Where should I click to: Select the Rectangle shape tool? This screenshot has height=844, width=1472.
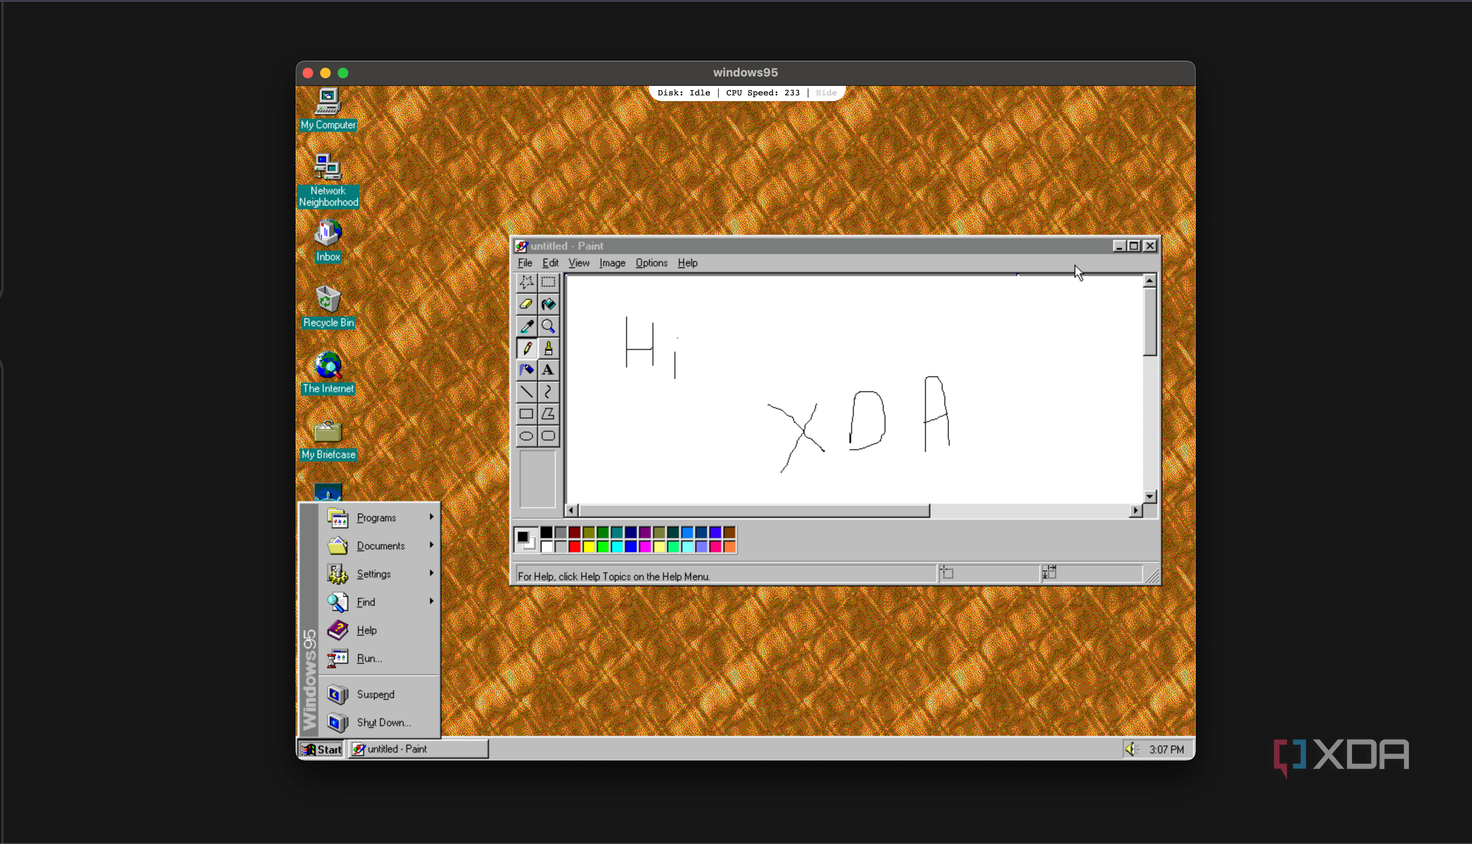pos(526,414)
